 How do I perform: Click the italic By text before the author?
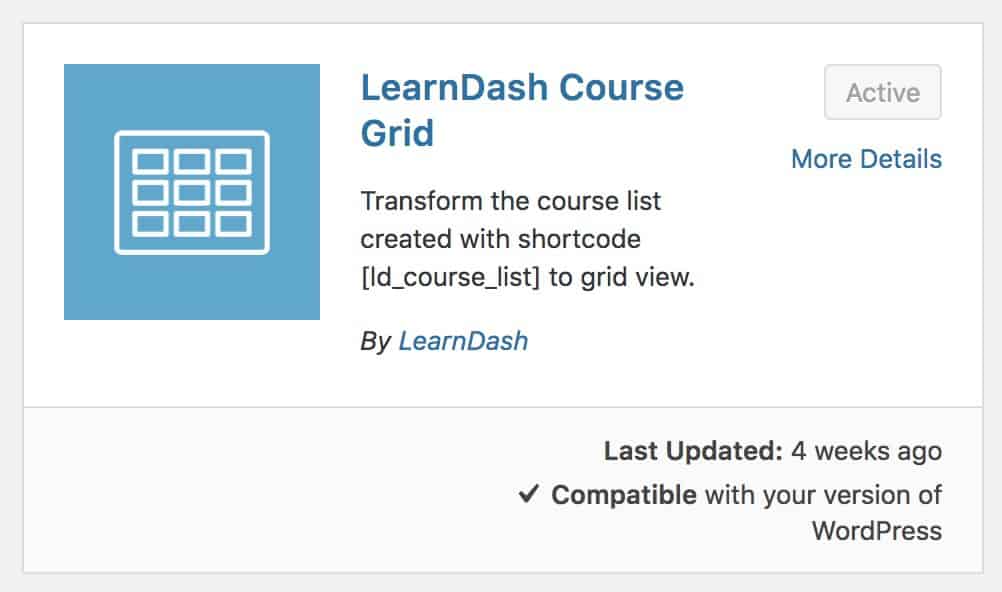point(376,341)
